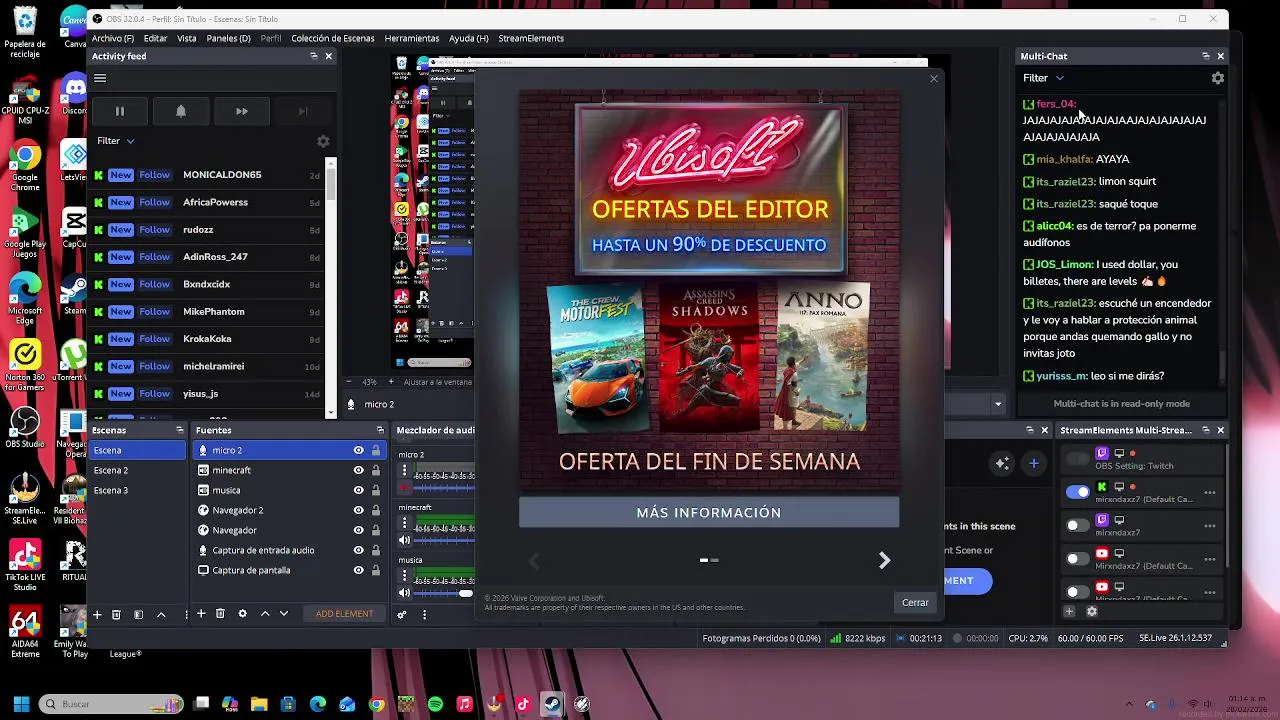Close Steam promo with top X
This screenshot has width=1280, height=720.
tap(934, 78)
